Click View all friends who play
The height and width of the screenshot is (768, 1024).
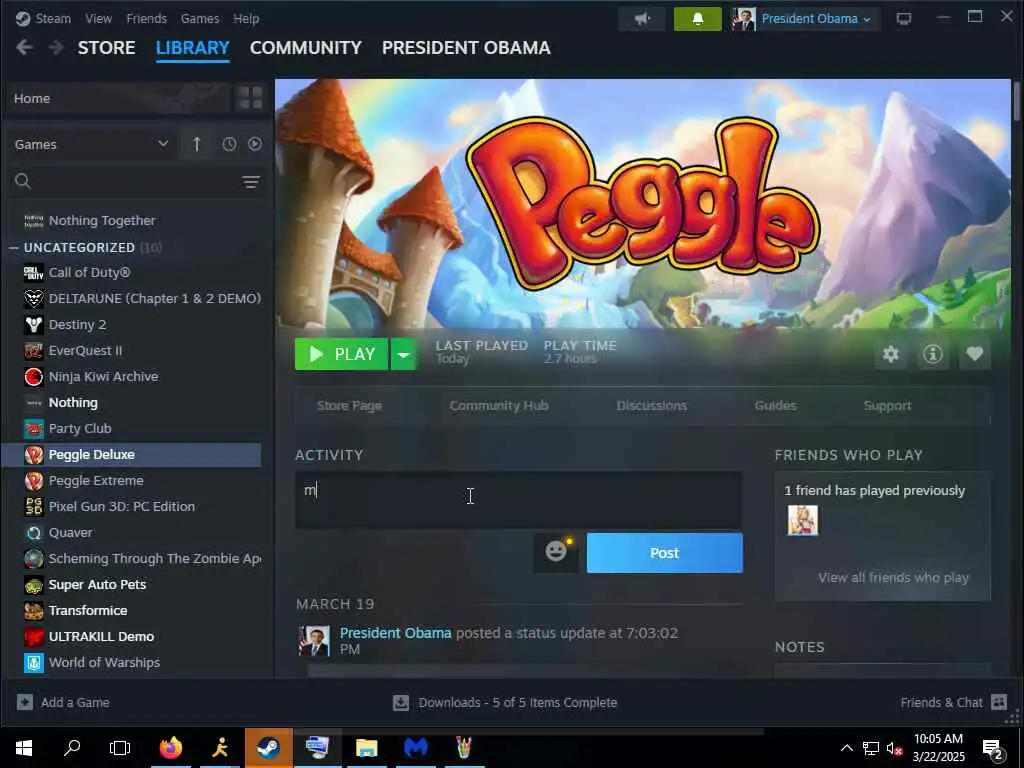pos(893,577)
